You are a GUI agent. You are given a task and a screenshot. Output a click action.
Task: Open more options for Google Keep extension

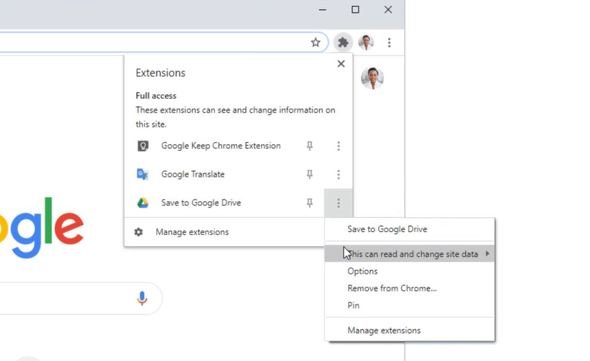tap(338, 146)
